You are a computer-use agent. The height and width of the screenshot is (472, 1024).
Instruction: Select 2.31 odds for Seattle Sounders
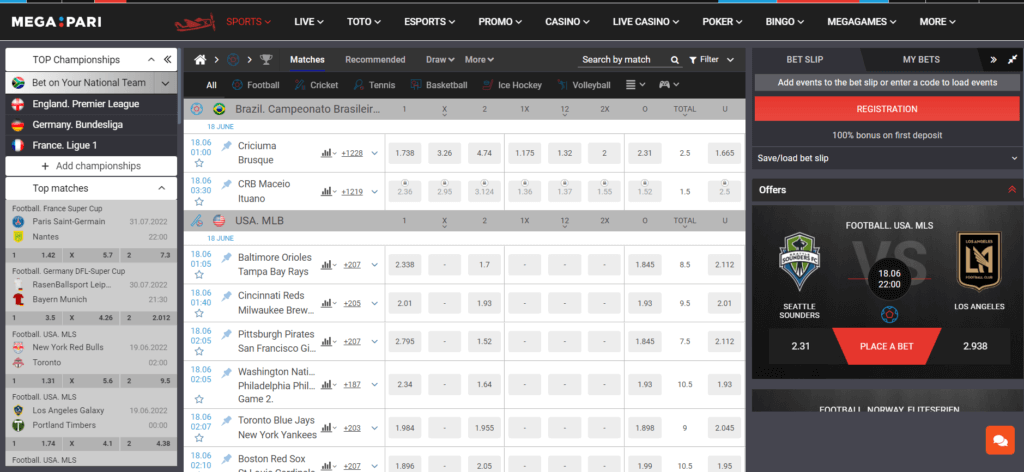coord(800,346)
